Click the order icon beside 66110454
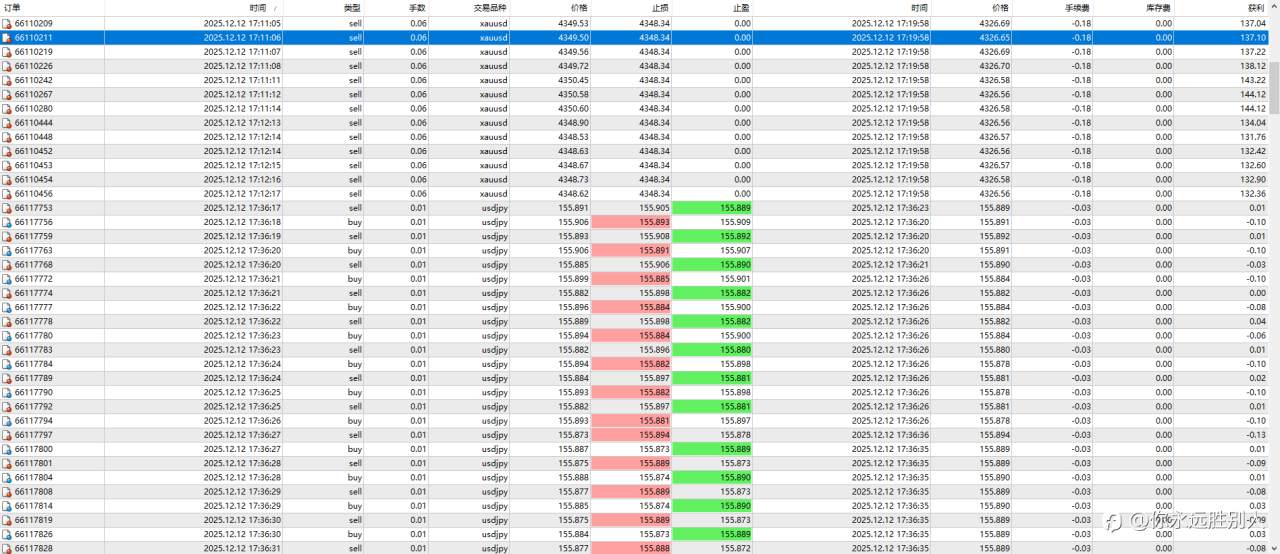Screen dimensions: 1280x554 click(x=7, y=179)
